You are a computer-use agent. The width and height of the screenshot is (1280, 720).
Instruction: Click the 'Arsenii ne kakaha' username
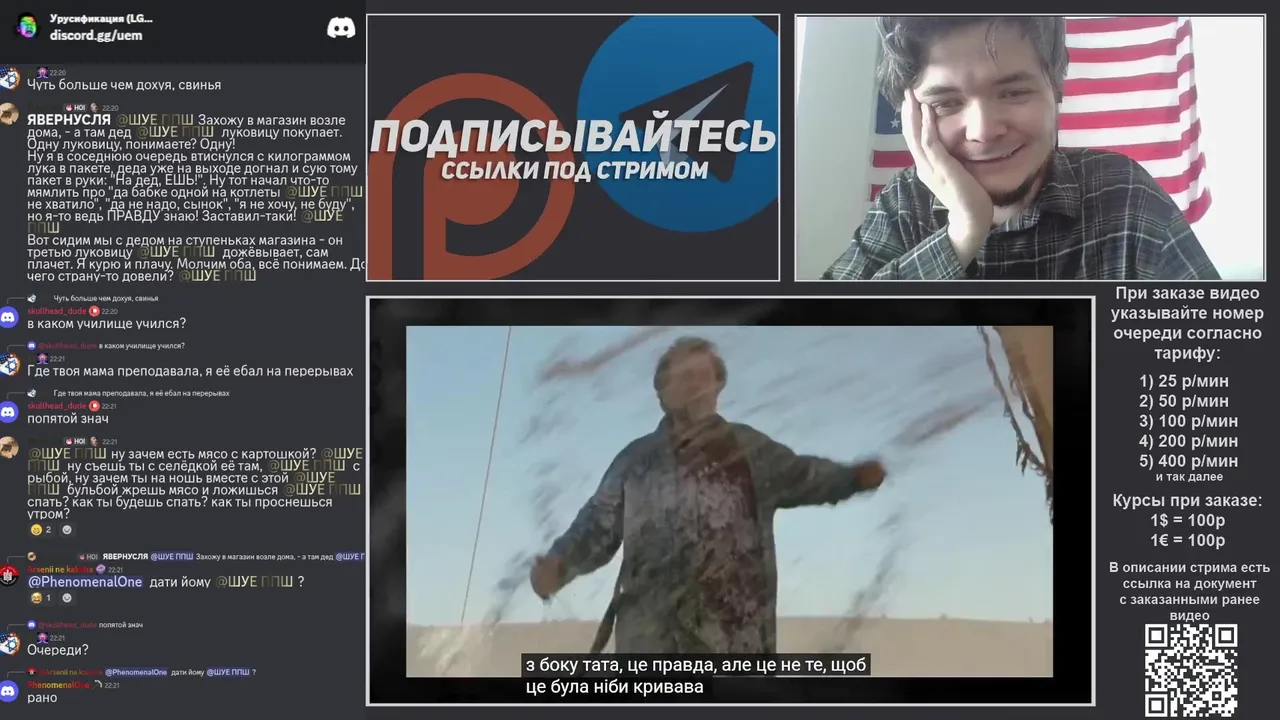tap(60, 569)
